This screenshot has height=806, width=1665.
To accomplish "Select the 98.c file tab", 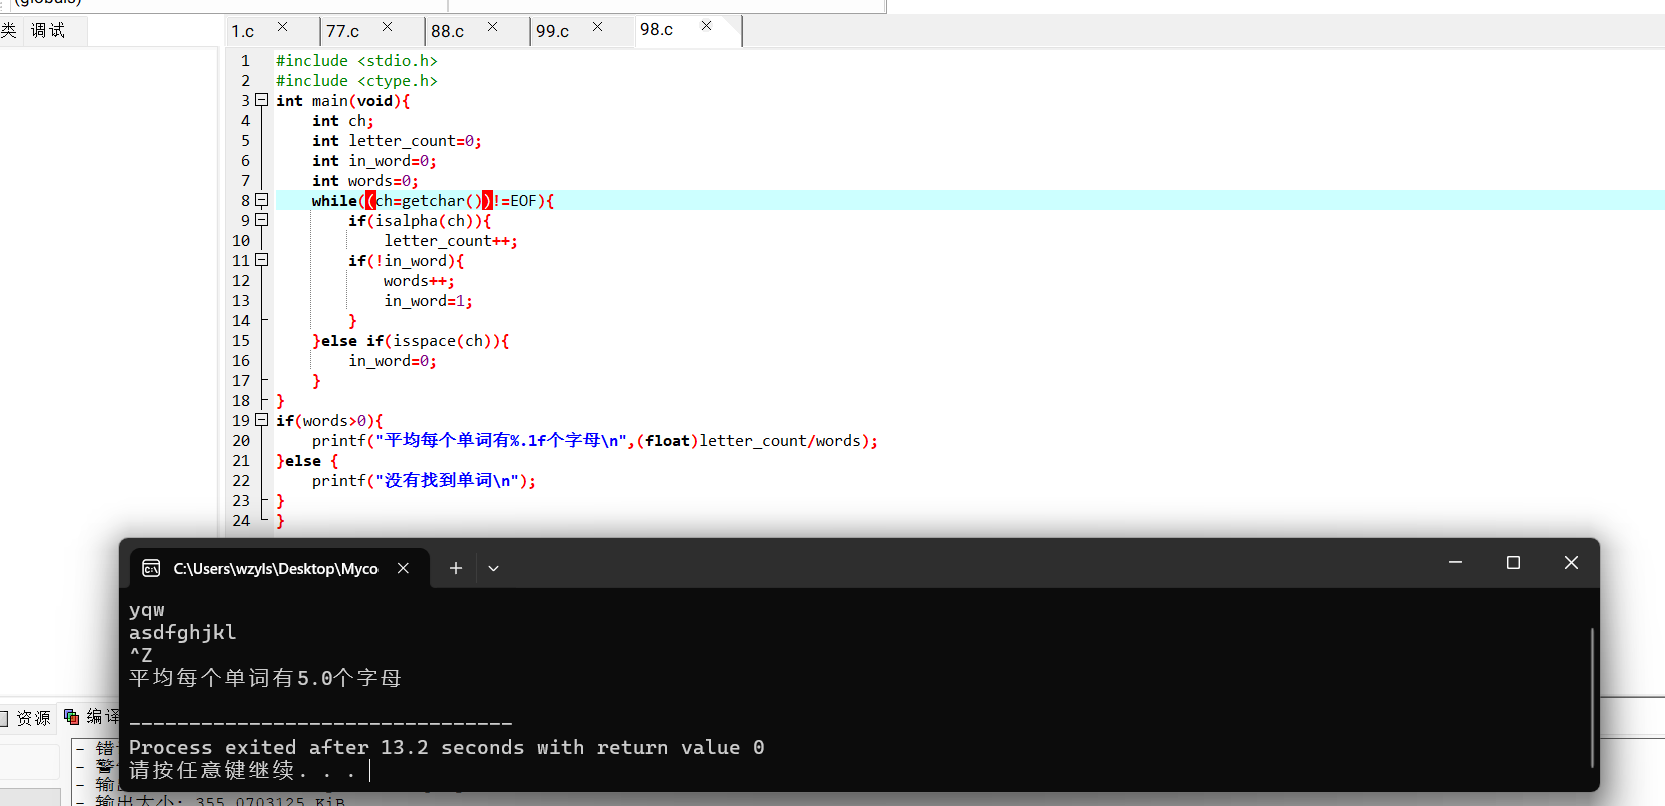I will coord(656,30).
